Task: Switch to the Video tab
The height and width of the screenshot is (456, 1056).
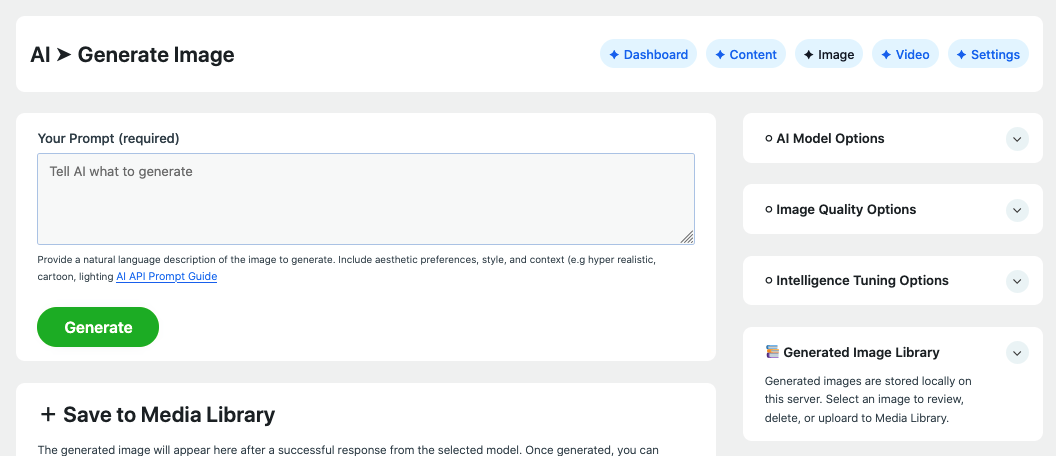Action: click(x=905, y=55)
